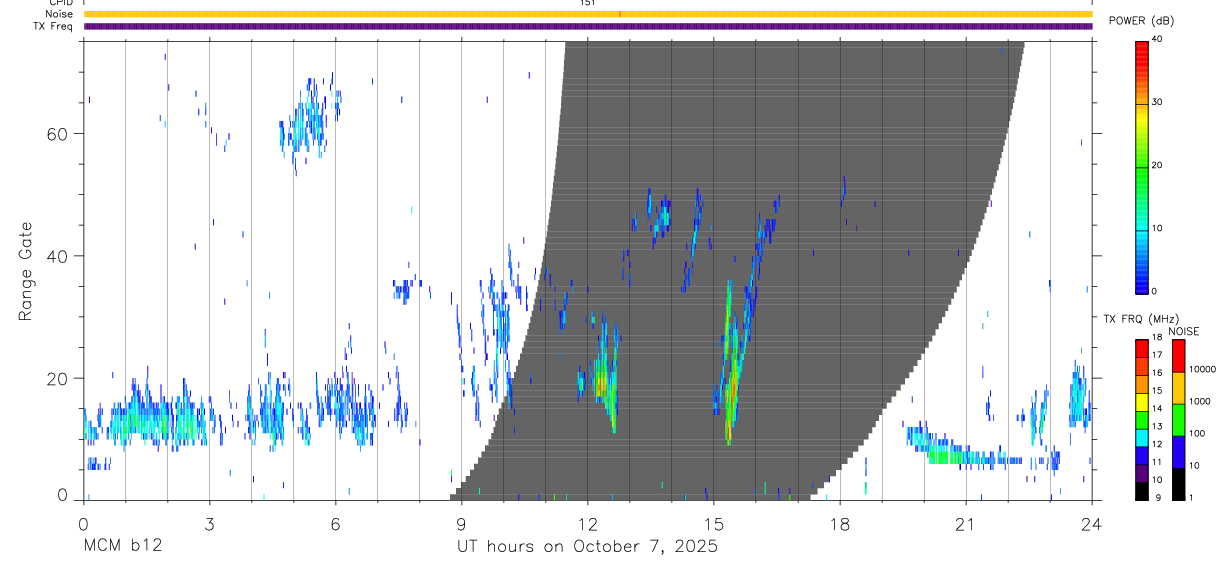This screenshot has width=1228, height=567.
Task: Click the 1000 label on NOISE scale
Action: coord(1199,401)
